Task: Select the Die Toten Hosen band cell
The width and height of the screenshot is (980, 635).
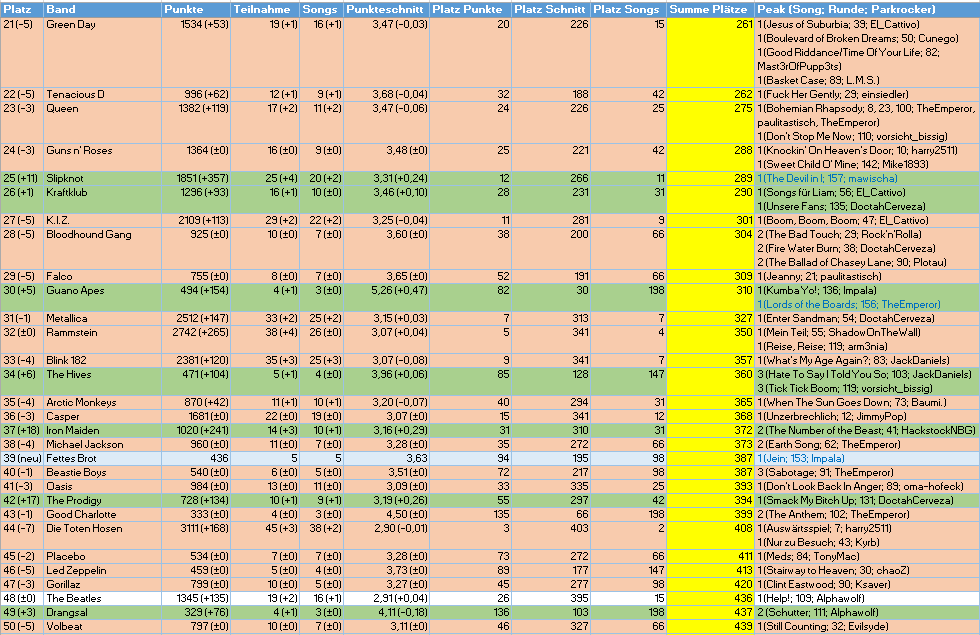Action: (x=102, y=536)
